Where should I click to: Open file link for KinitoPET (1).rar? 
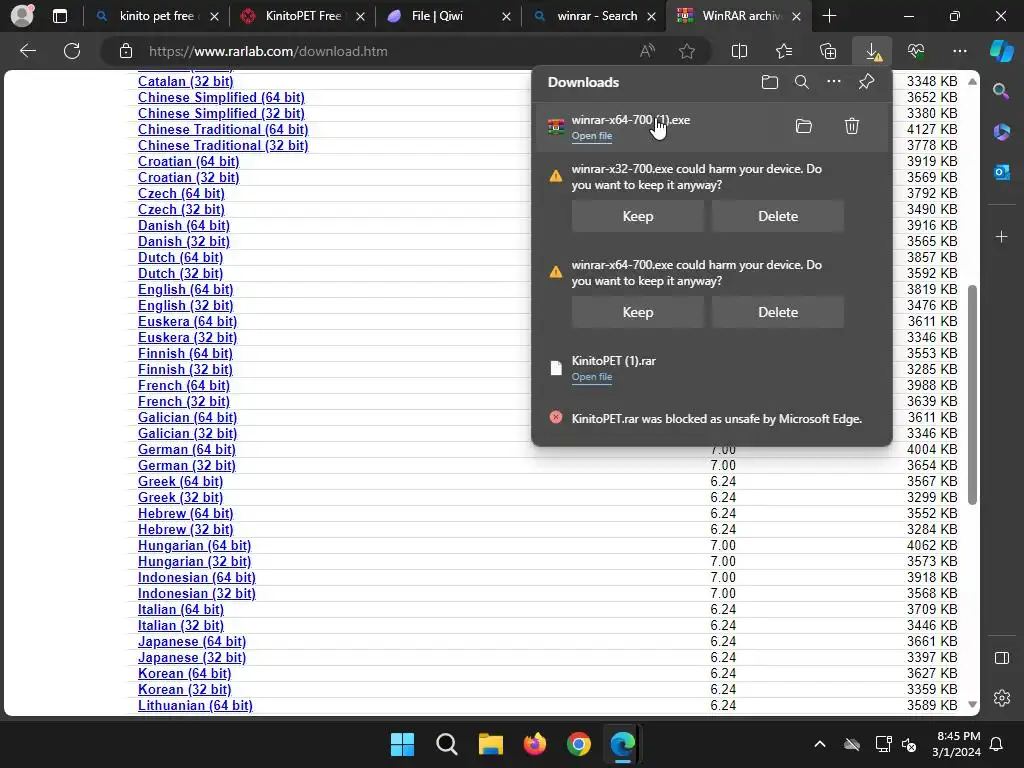click(x=592, y=377)
